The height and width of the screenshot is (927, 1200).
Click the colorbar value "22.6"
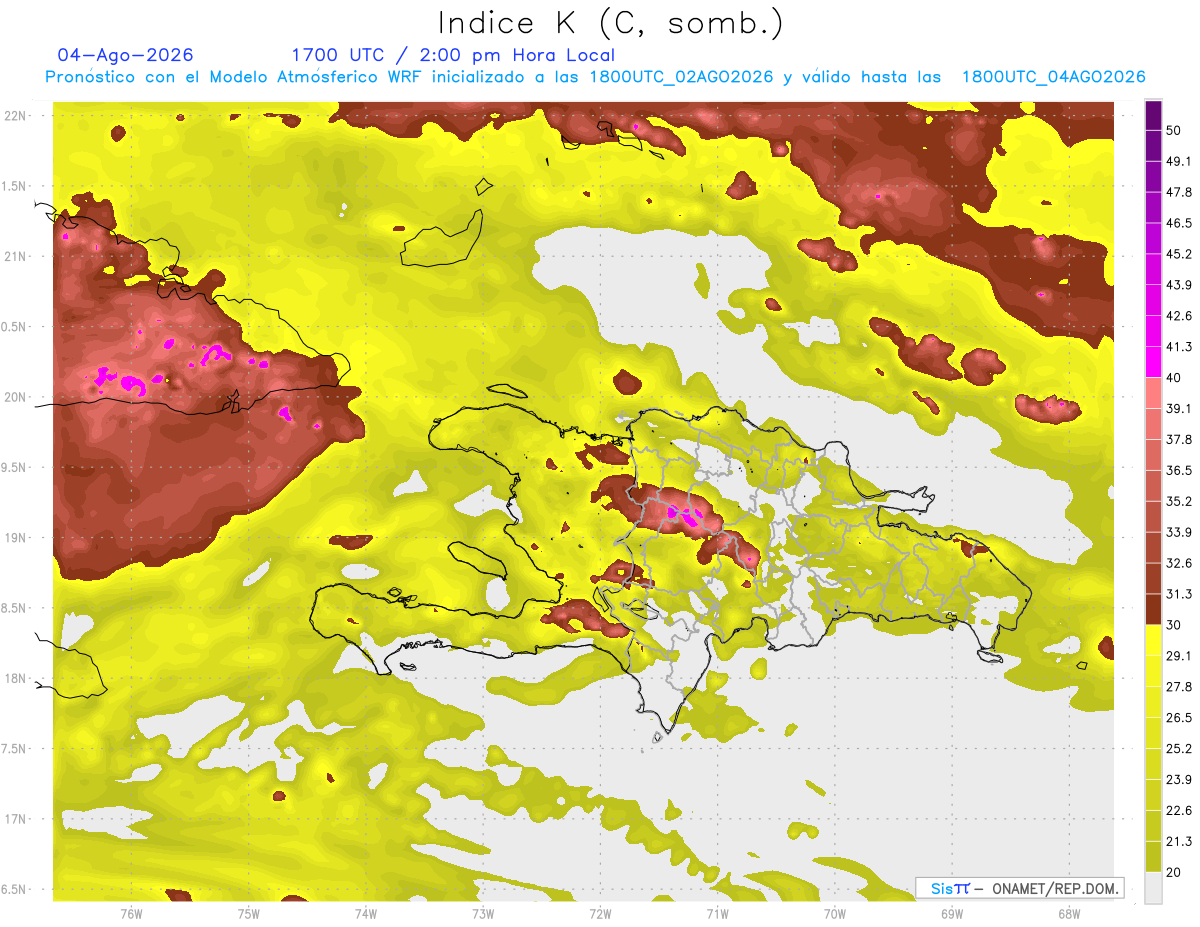click(1178, 810)
